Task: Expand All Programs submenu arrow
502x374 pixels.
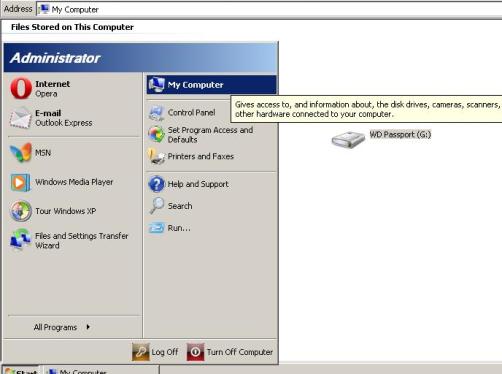Action: point(88,327)
